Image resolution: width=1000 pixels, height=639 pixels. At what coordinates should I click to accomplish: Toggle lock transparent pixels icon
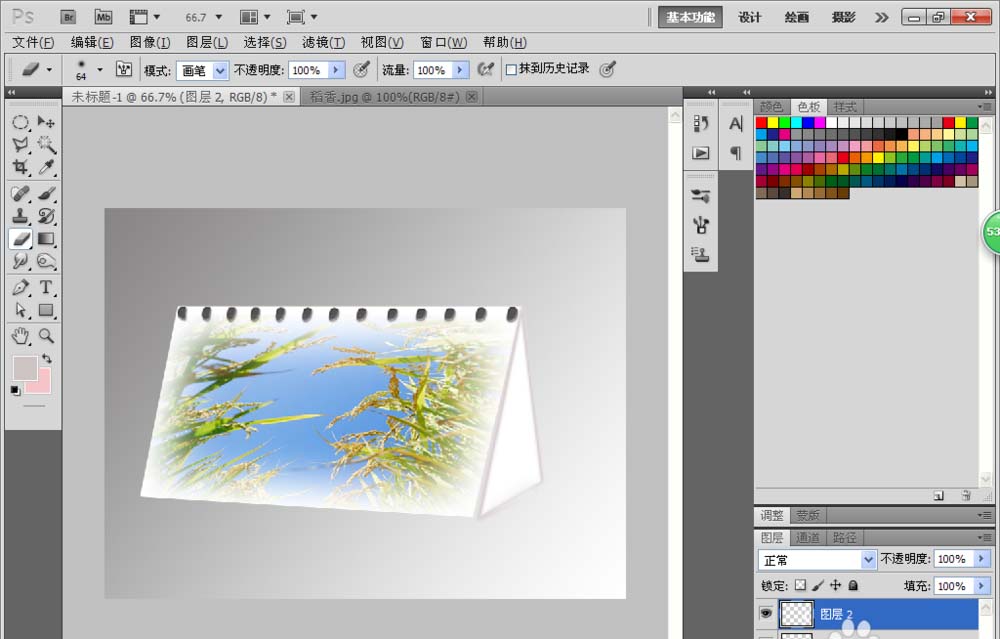[x=800, y=585]
